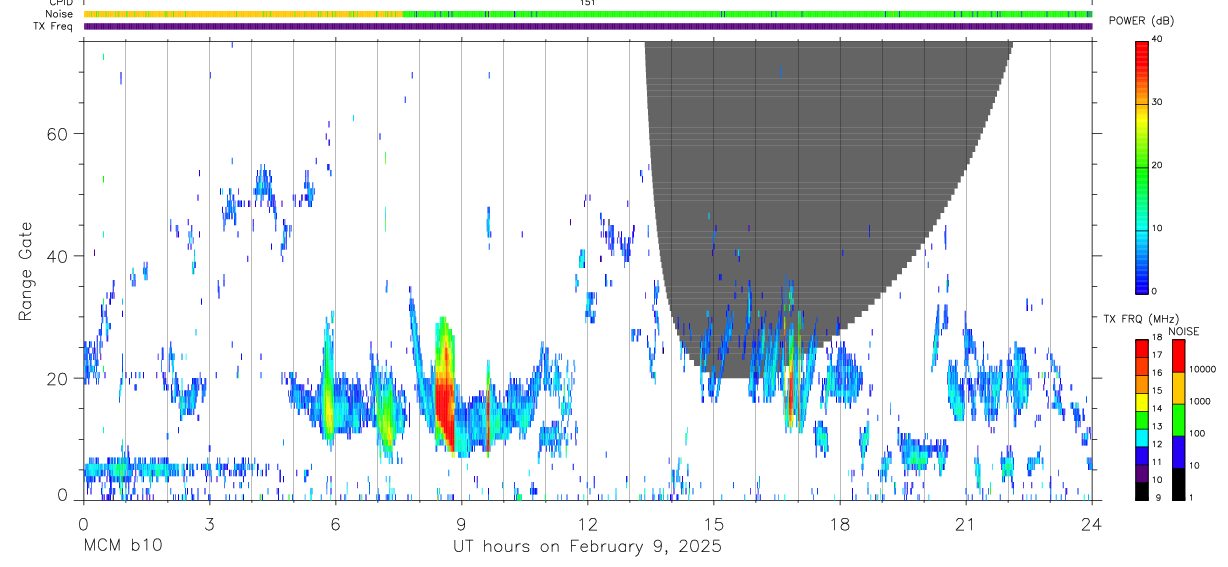This screenshot has height=567, width=1228.
Task: Click the "TX Freq" row label at top left
Action: [x=54, y=26]
